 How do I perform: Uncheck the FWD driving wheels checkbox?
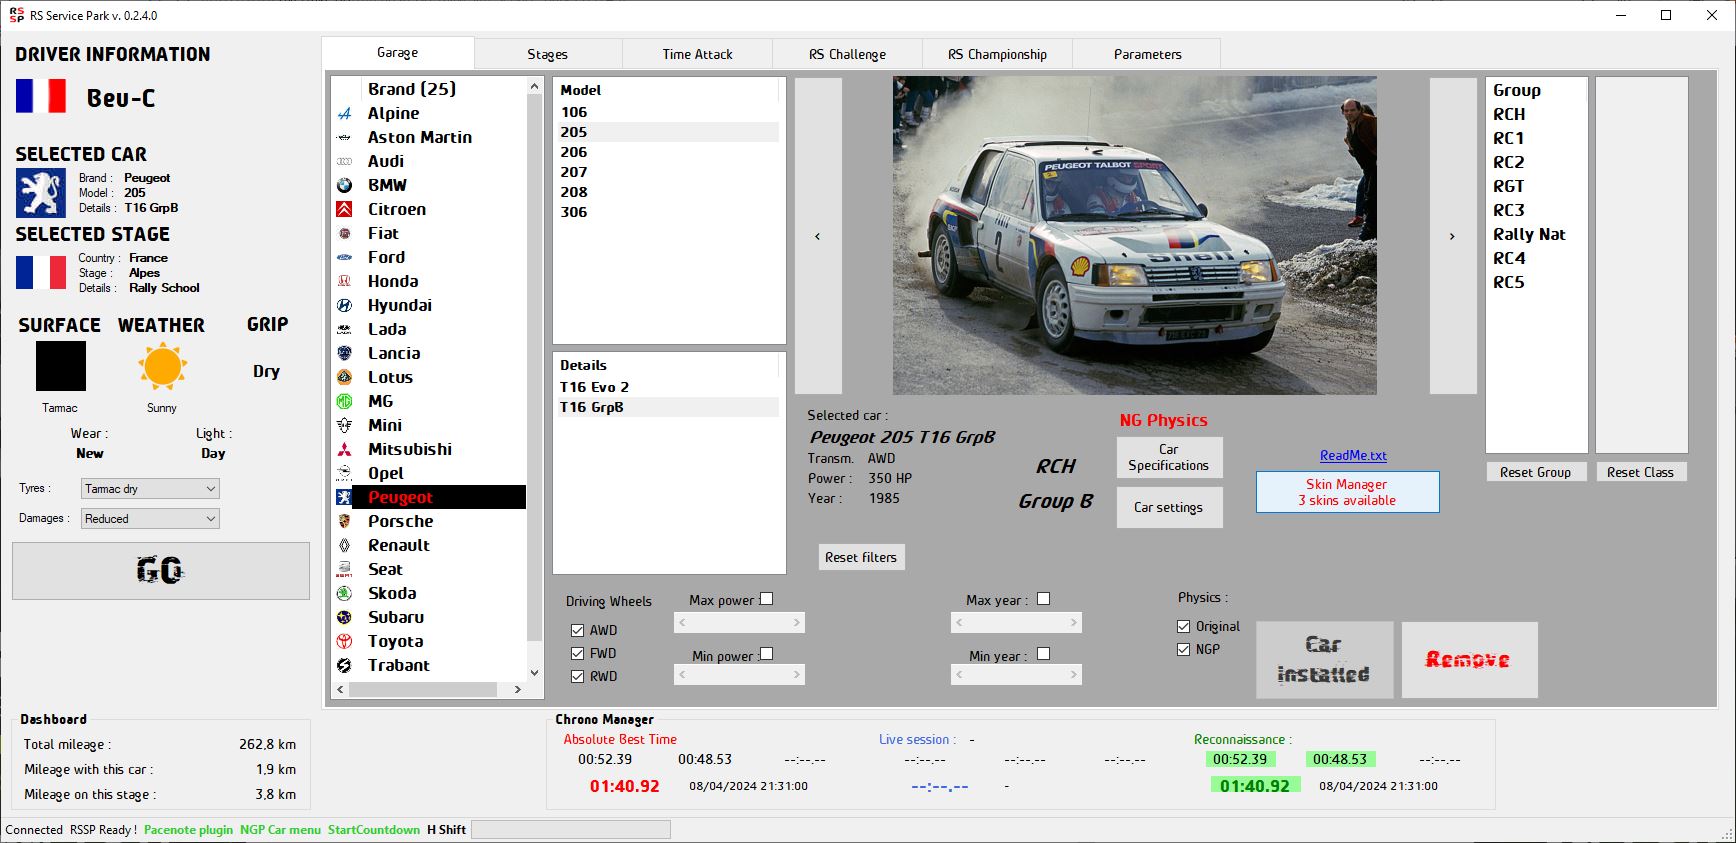point(577,653)
